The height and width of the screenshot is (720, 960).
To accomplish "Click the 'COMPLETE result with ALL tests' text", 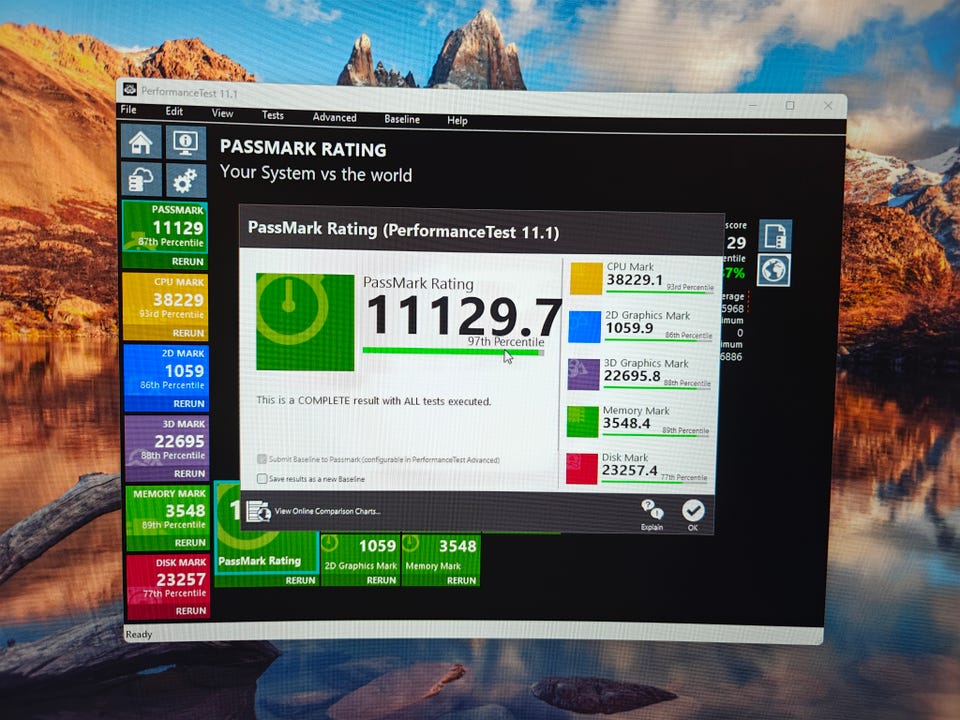I will coord(371,401).
